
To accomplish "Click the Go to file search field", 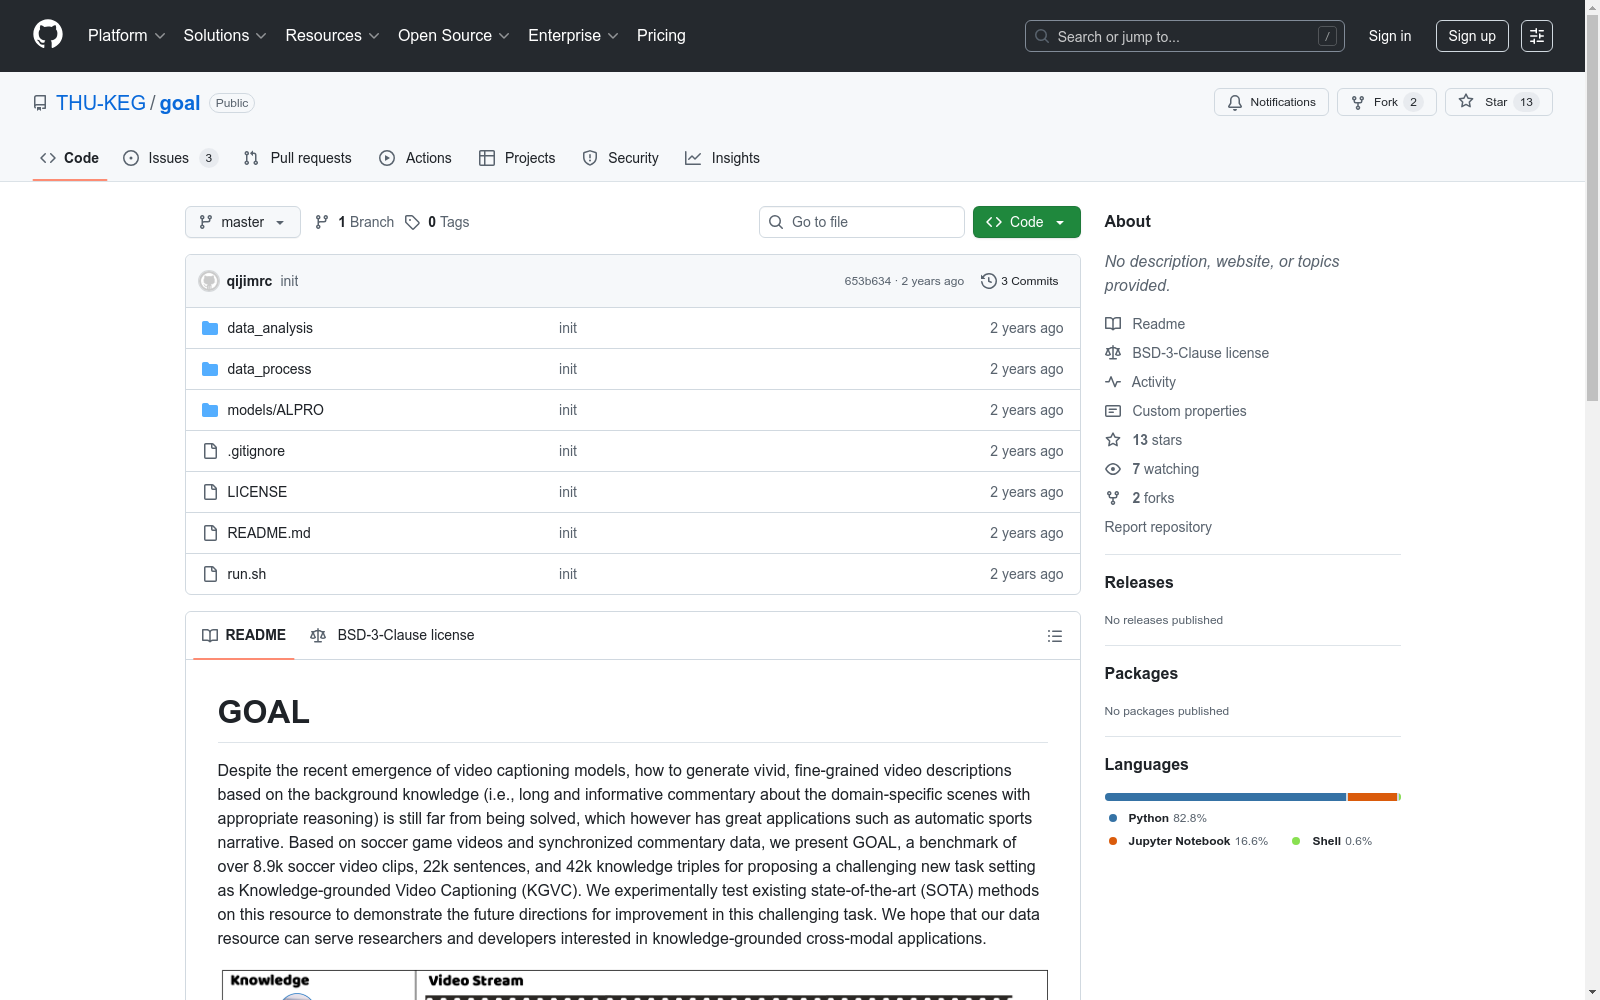I will (x=862, y=222).
